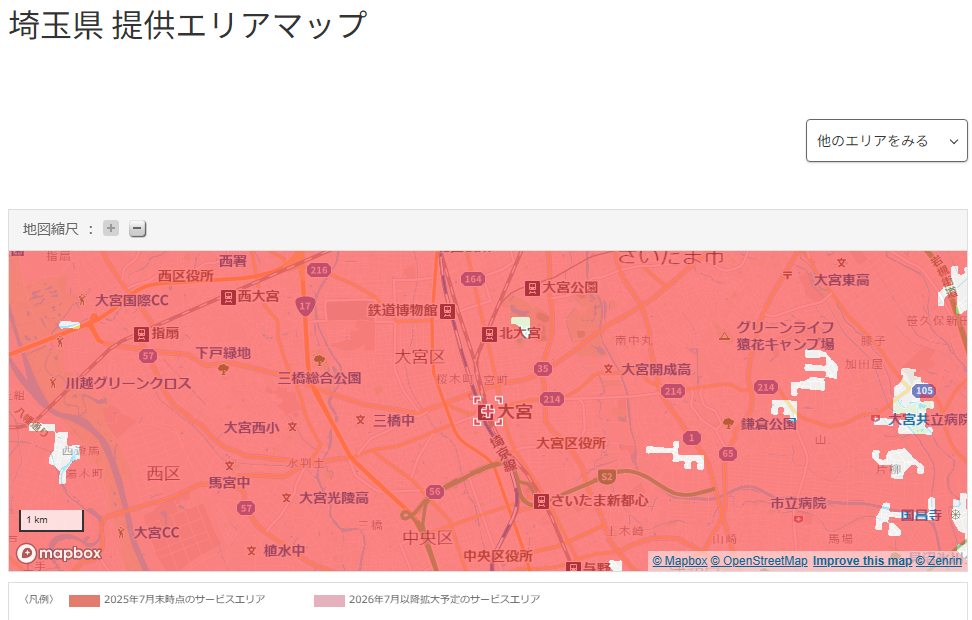
Task: Click the 鎌倉公園 park marker
Action: (x=728, y=423)
